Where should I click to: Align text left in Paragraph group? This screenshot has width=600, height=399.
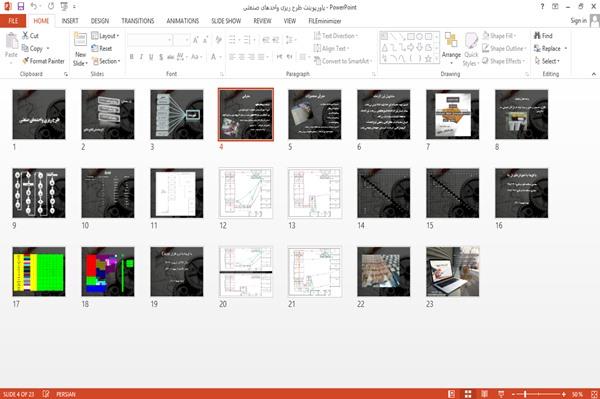[232, 57]
